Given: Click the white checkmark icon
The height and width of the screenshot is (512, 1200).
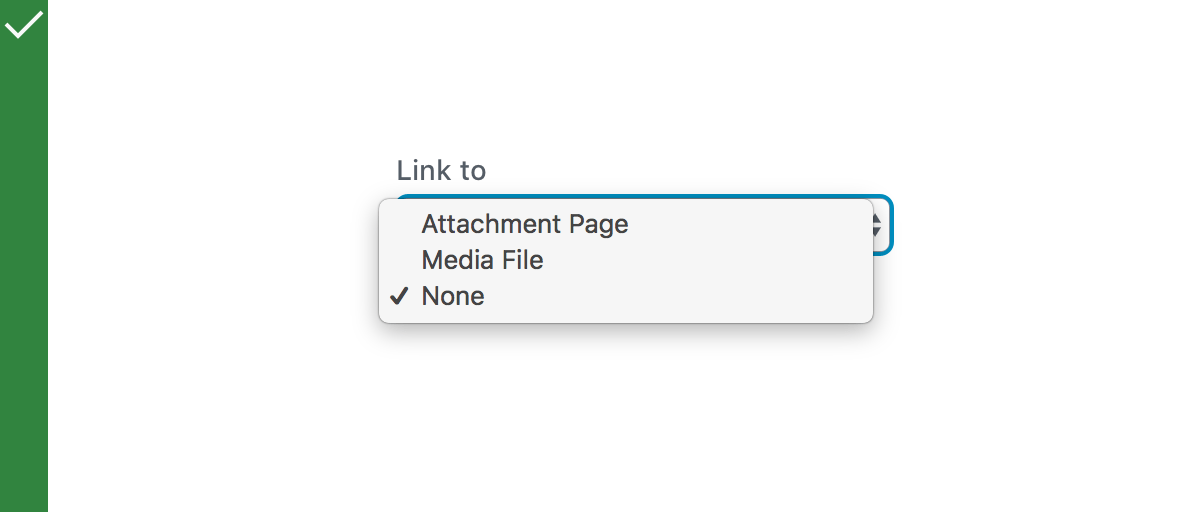Looking at the screenshot, I should [x=24, y=24].
